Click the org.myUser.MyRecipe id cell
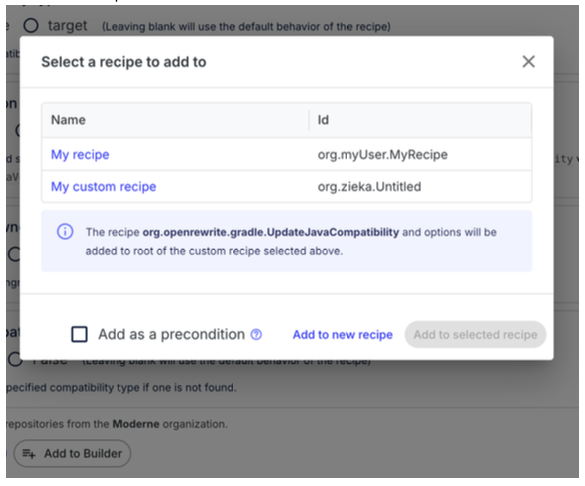This screenshot has height=486, width=585. pyautogui.click(x=382, y=154)
